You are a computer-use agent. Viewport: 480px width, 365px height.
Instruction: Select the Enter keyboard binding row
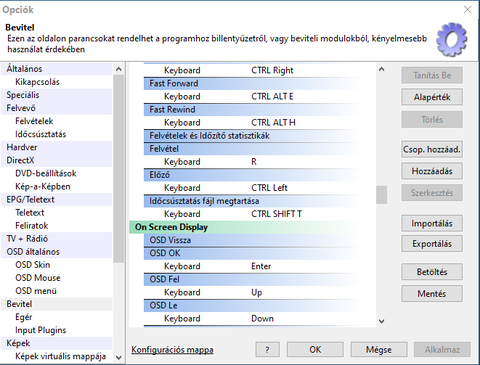point(252,266)
